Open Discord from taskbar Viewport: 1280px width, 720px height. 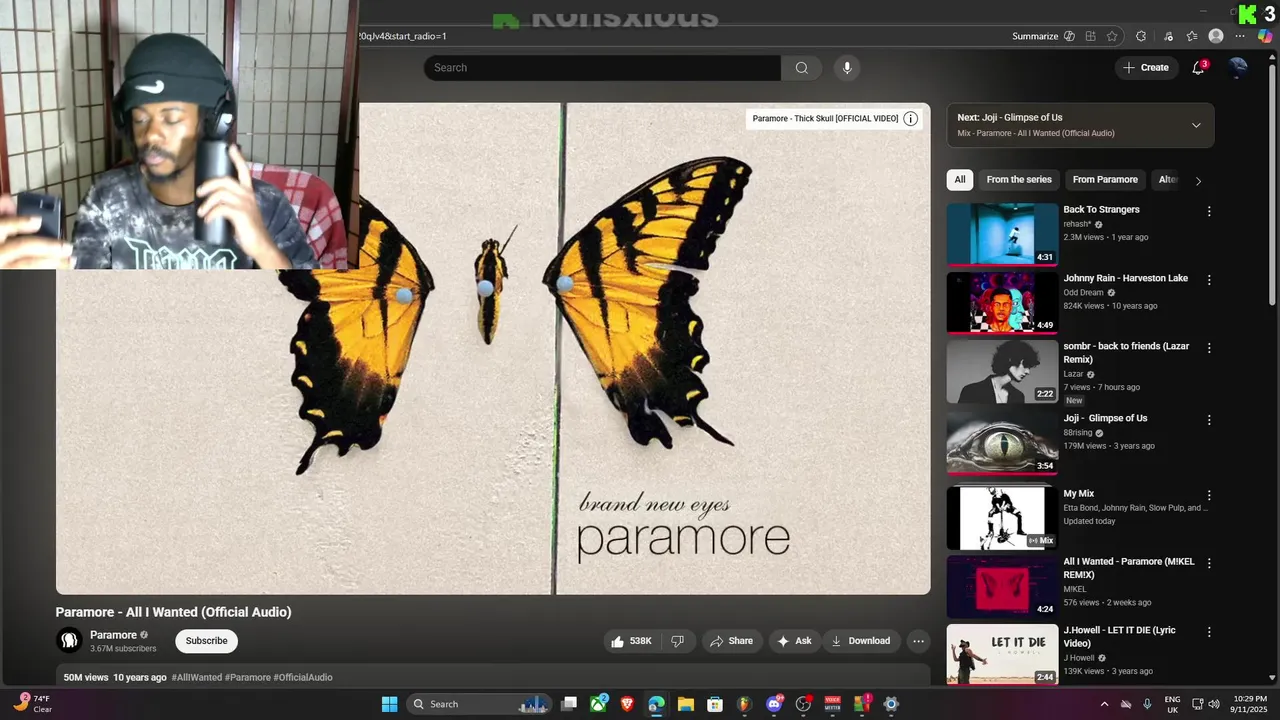(x=773, y=704)
